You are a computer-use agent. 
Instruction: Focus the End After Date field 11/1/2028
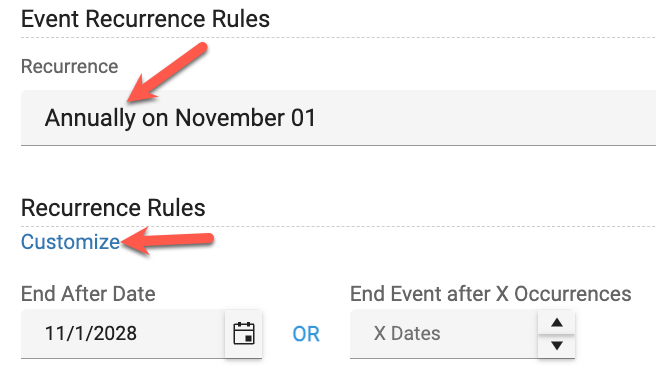[123, 334]
